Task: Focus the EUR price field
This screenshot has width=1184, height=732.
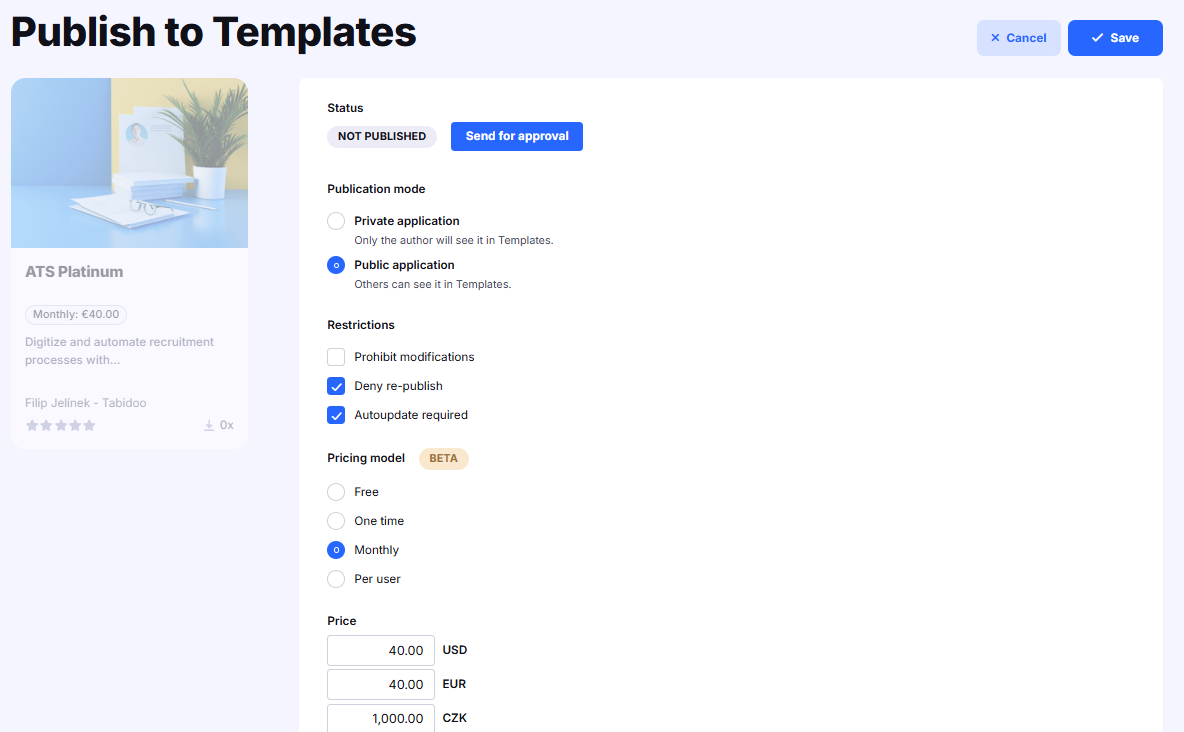Action: point(381,684)
